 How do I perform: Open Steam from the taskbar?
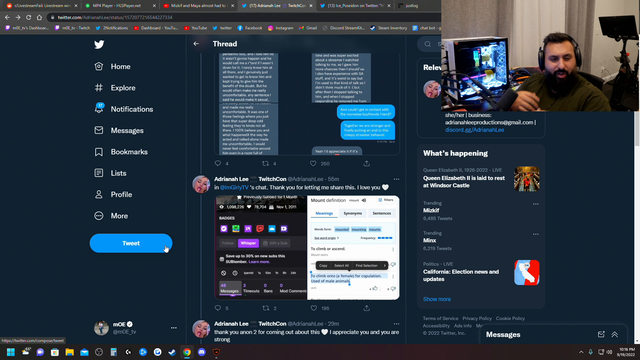coord(172,352)
